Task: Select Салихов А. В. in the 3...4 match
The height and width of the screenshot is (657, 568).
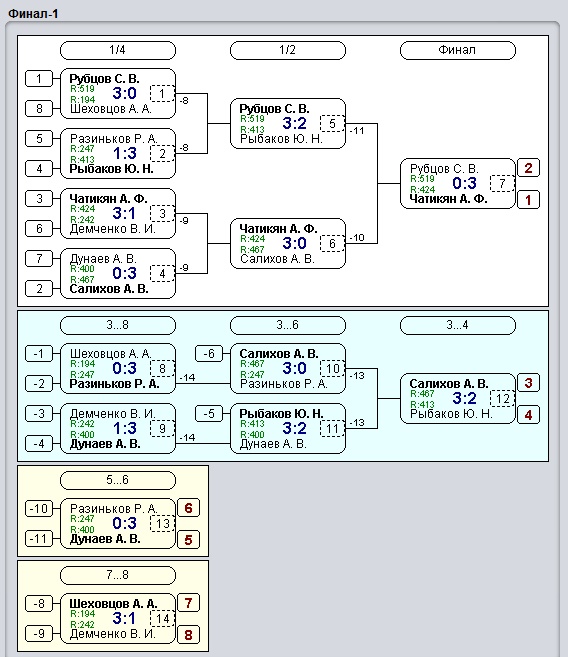Action: 449,384
